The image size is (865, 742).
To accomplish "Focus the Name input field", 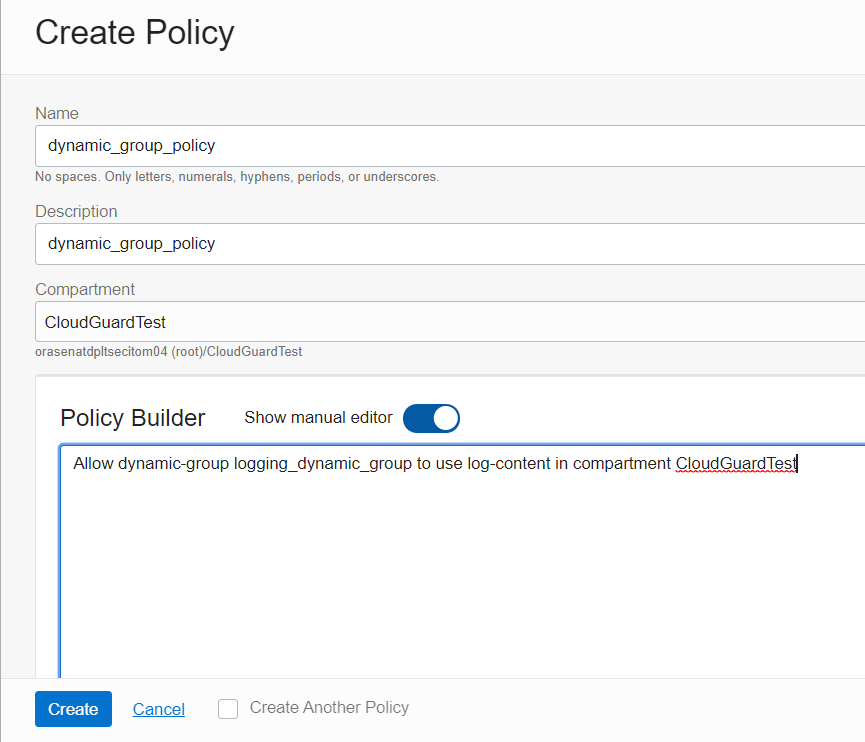I will (x=450, y=146).
